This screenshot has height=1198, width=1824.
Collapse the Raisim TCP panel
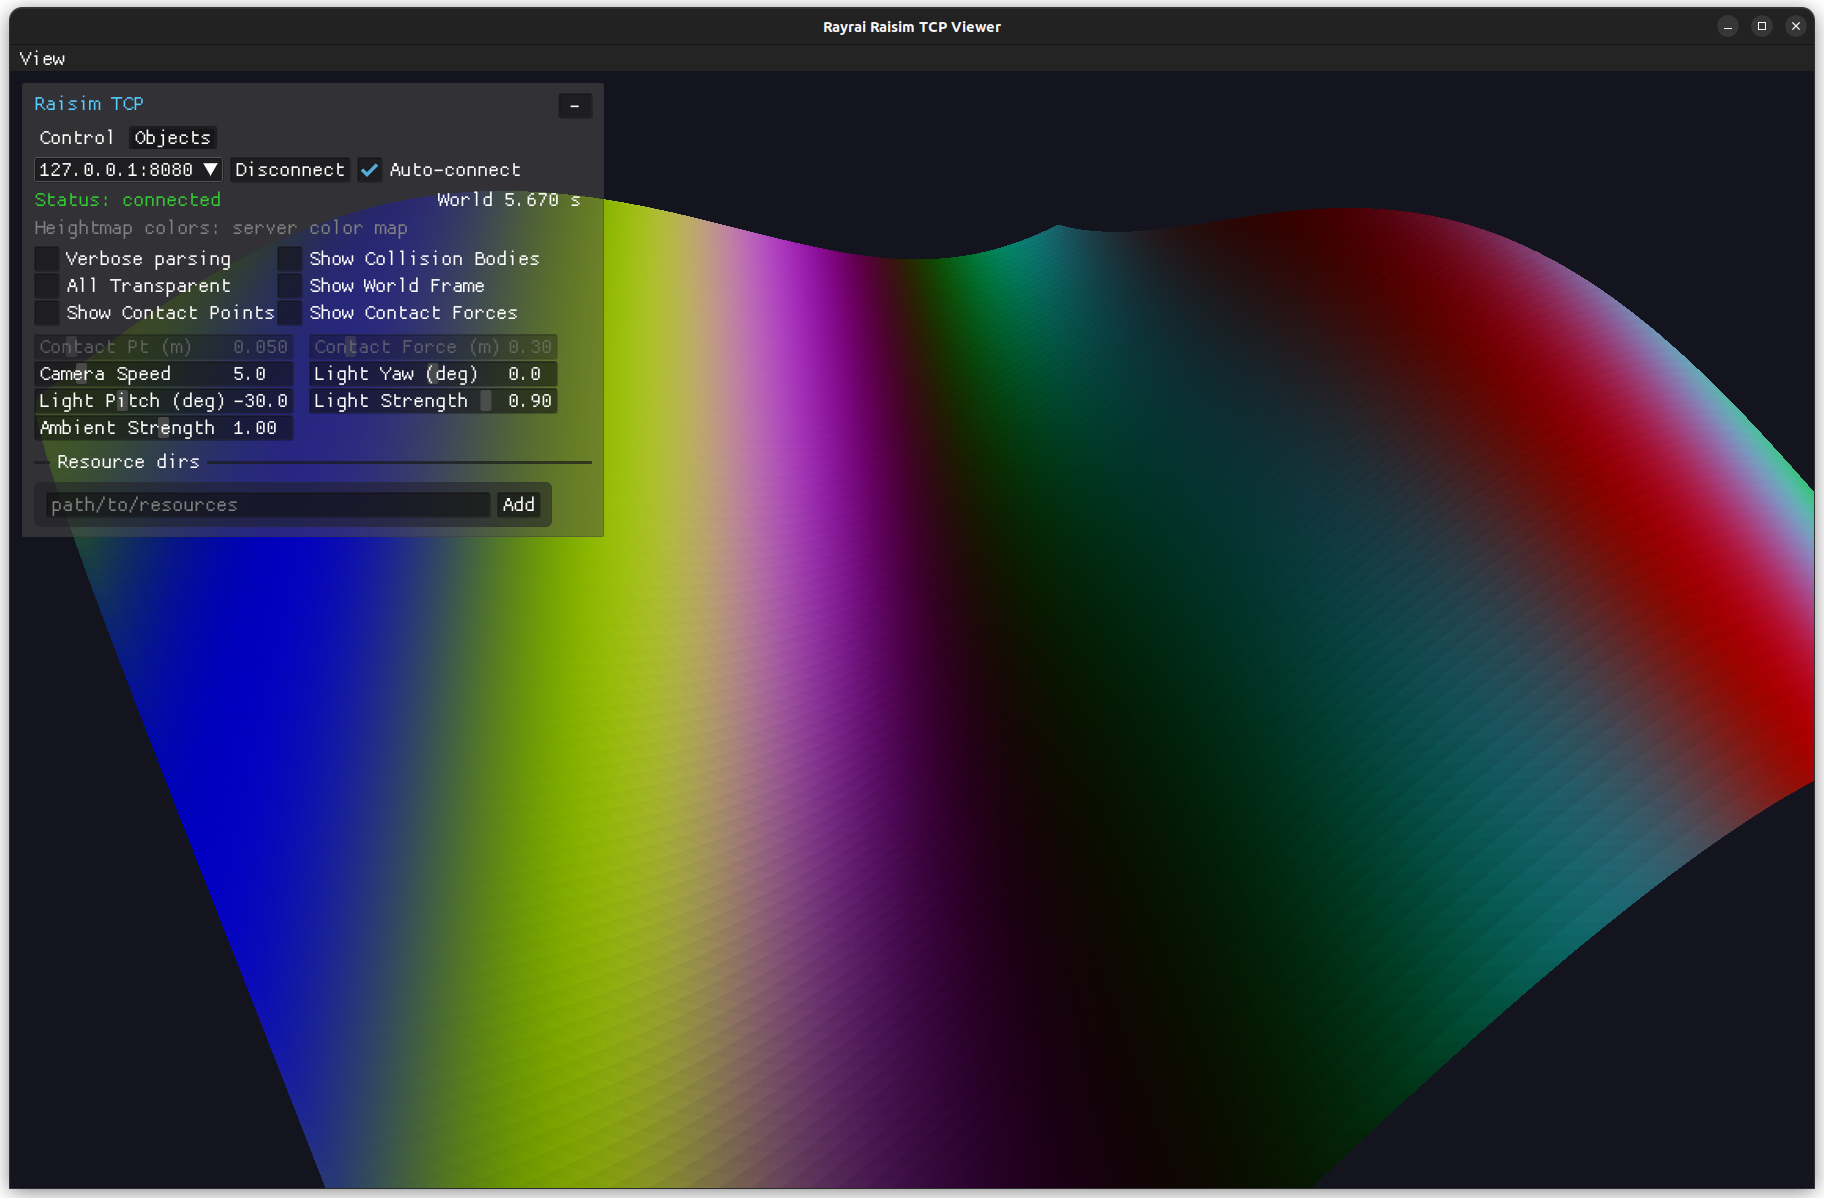pyautogui.click(x=575, y=105)
